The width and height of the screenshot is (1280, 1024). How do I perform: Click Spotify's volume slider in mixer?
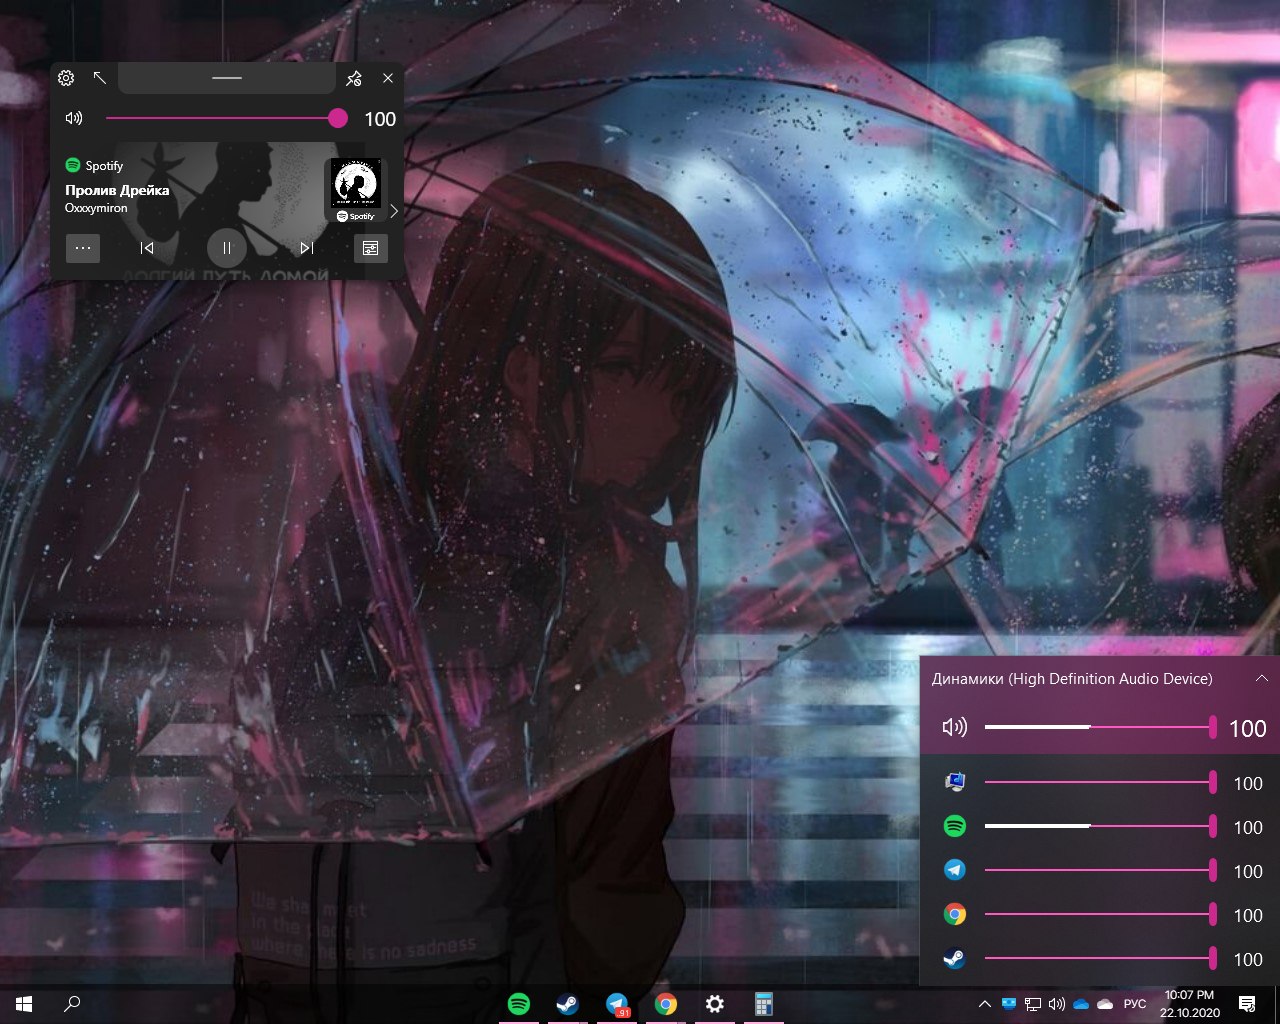click(1100, 826)
